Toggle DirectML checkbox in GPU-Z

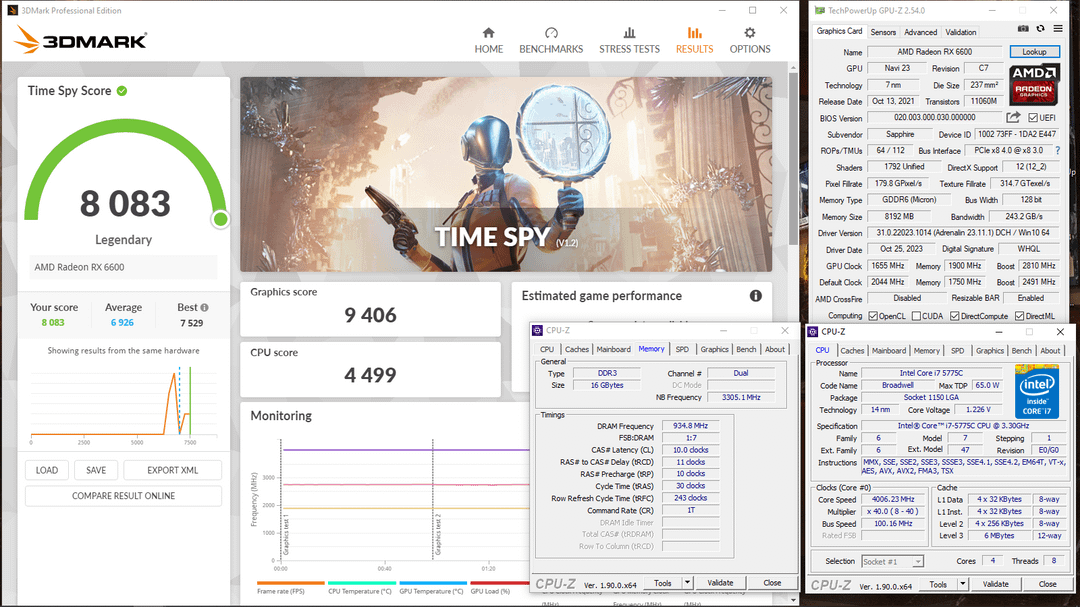(1019, 316)
